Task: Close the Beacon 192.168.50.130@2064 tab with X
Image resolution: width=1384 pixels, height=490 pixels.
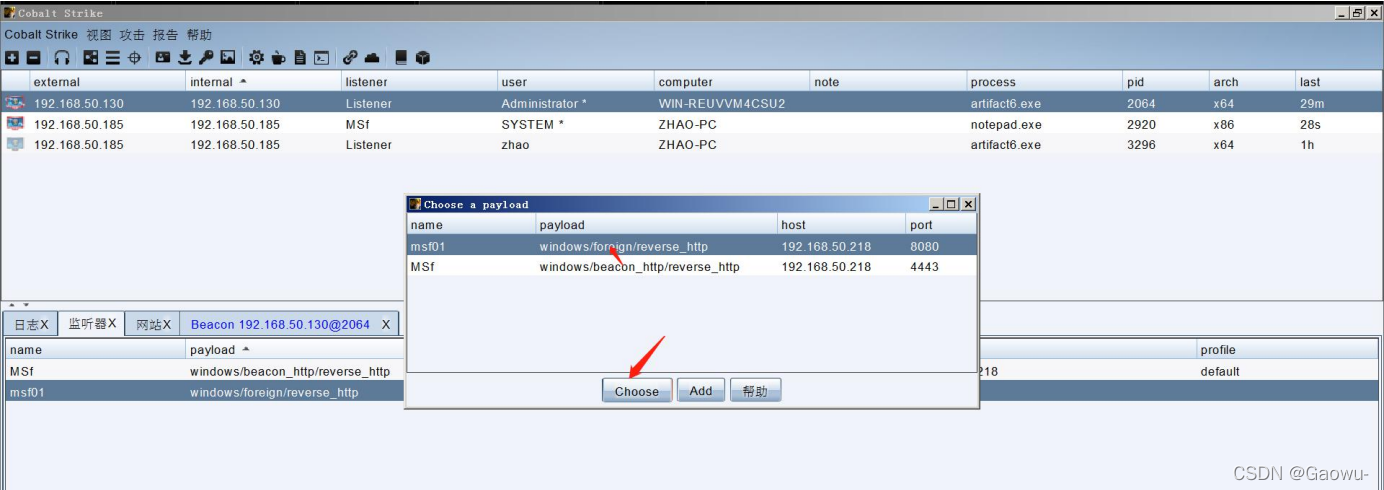Action: [x=386, y=325]
